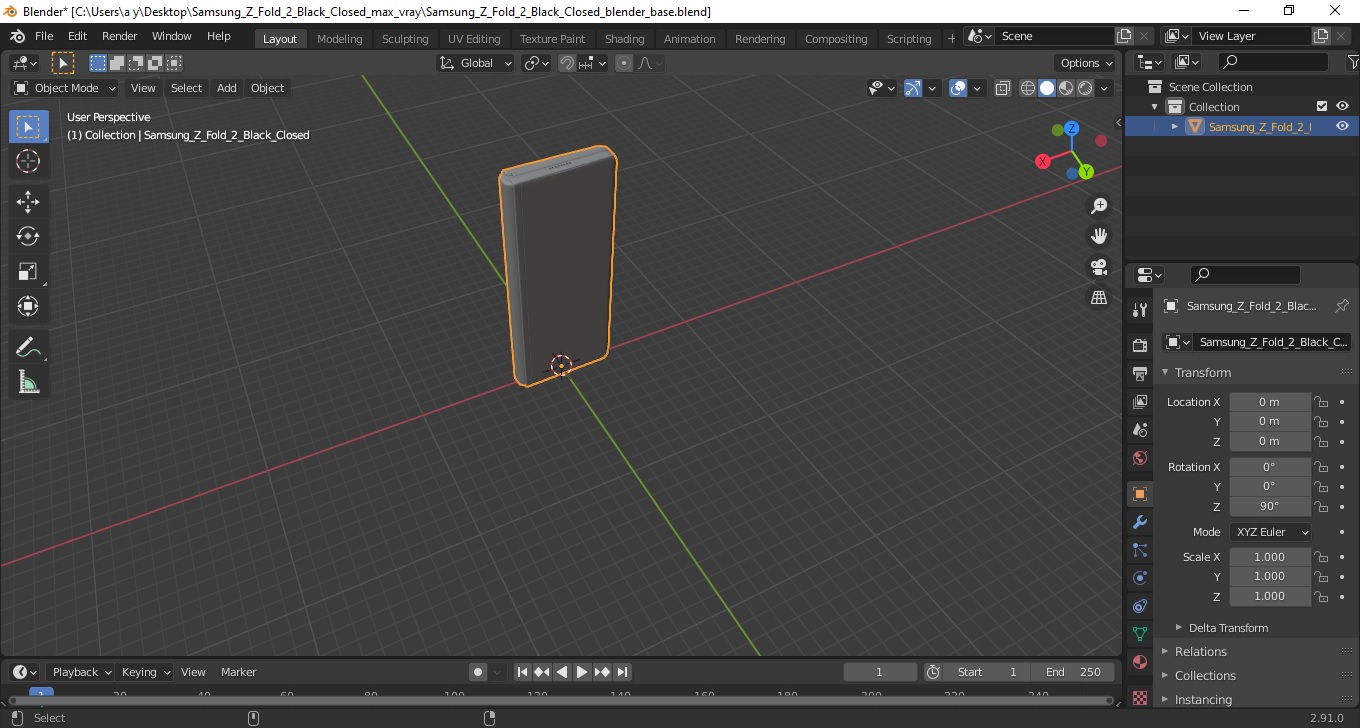
Task: Select the Scale tool
Action: point(28,272)
